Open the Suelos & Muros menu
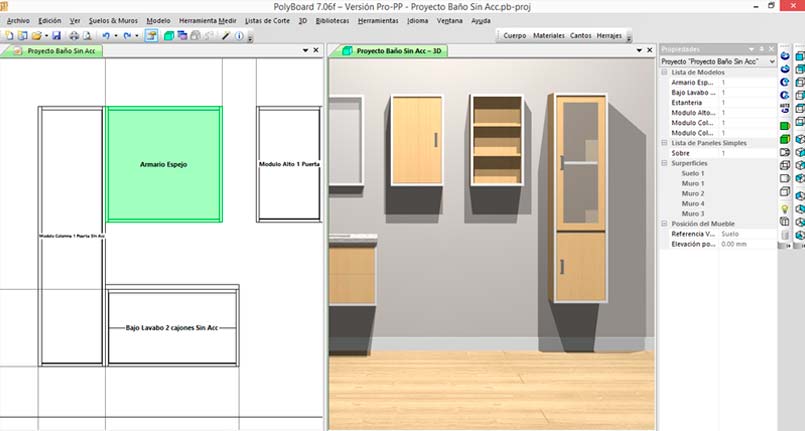805x431 pixels. pyautogui.click(x=112, y=20)
